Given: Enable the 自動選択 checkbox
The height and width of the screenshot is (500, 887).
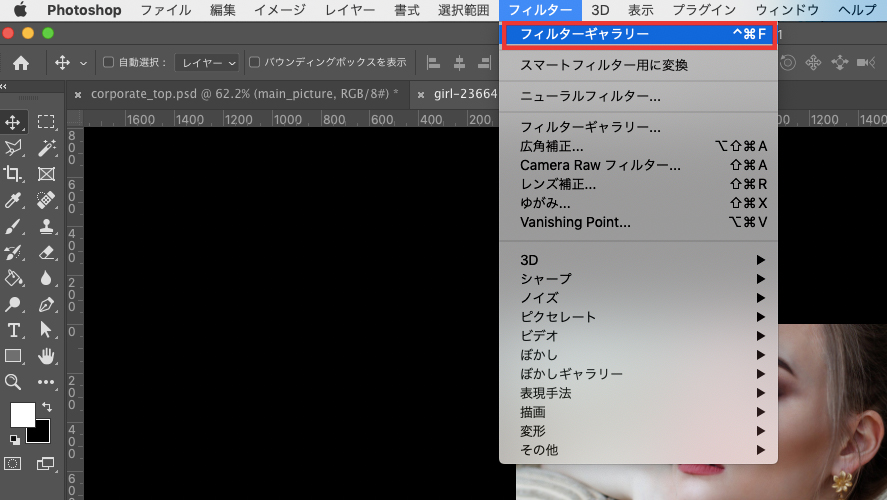Looking at the screenshot, I should [x=108, y=62].
